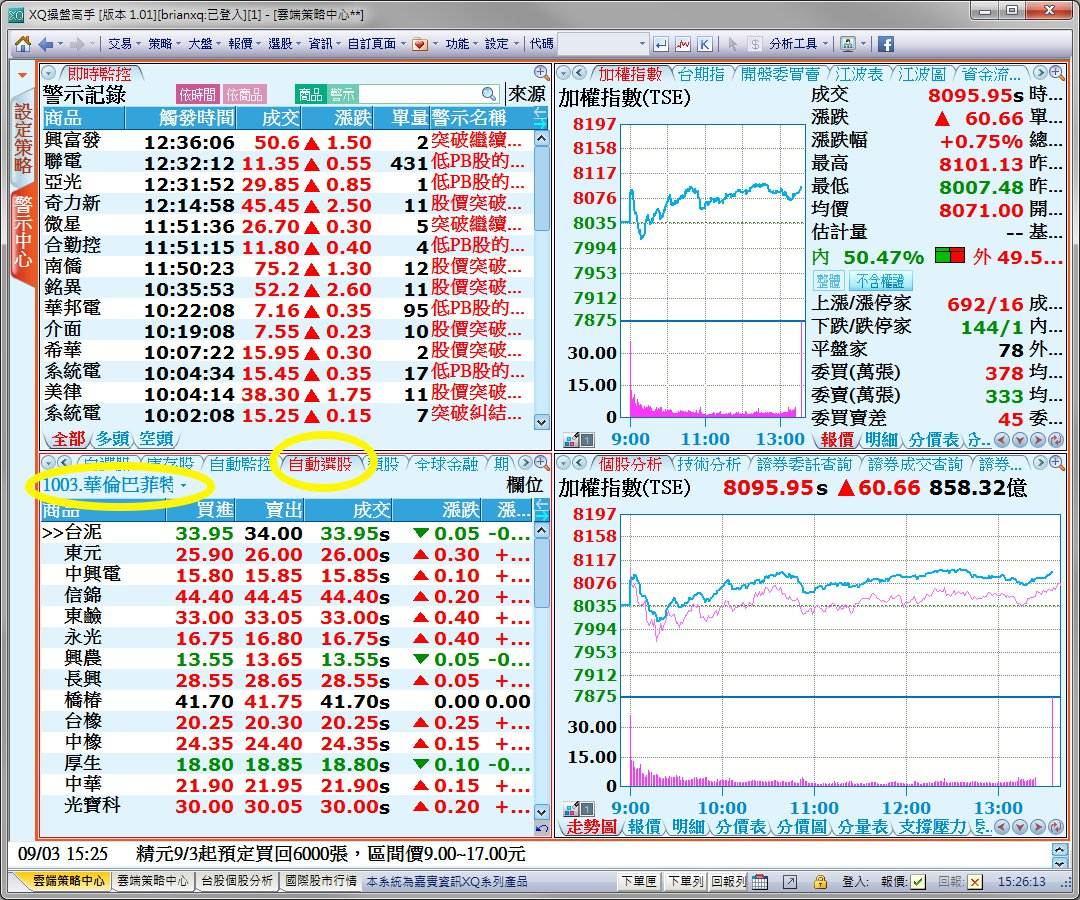The image size is (1080, 900).
Task: Click the magnifier in the alert search box
Action: click(x=489, y=94)
